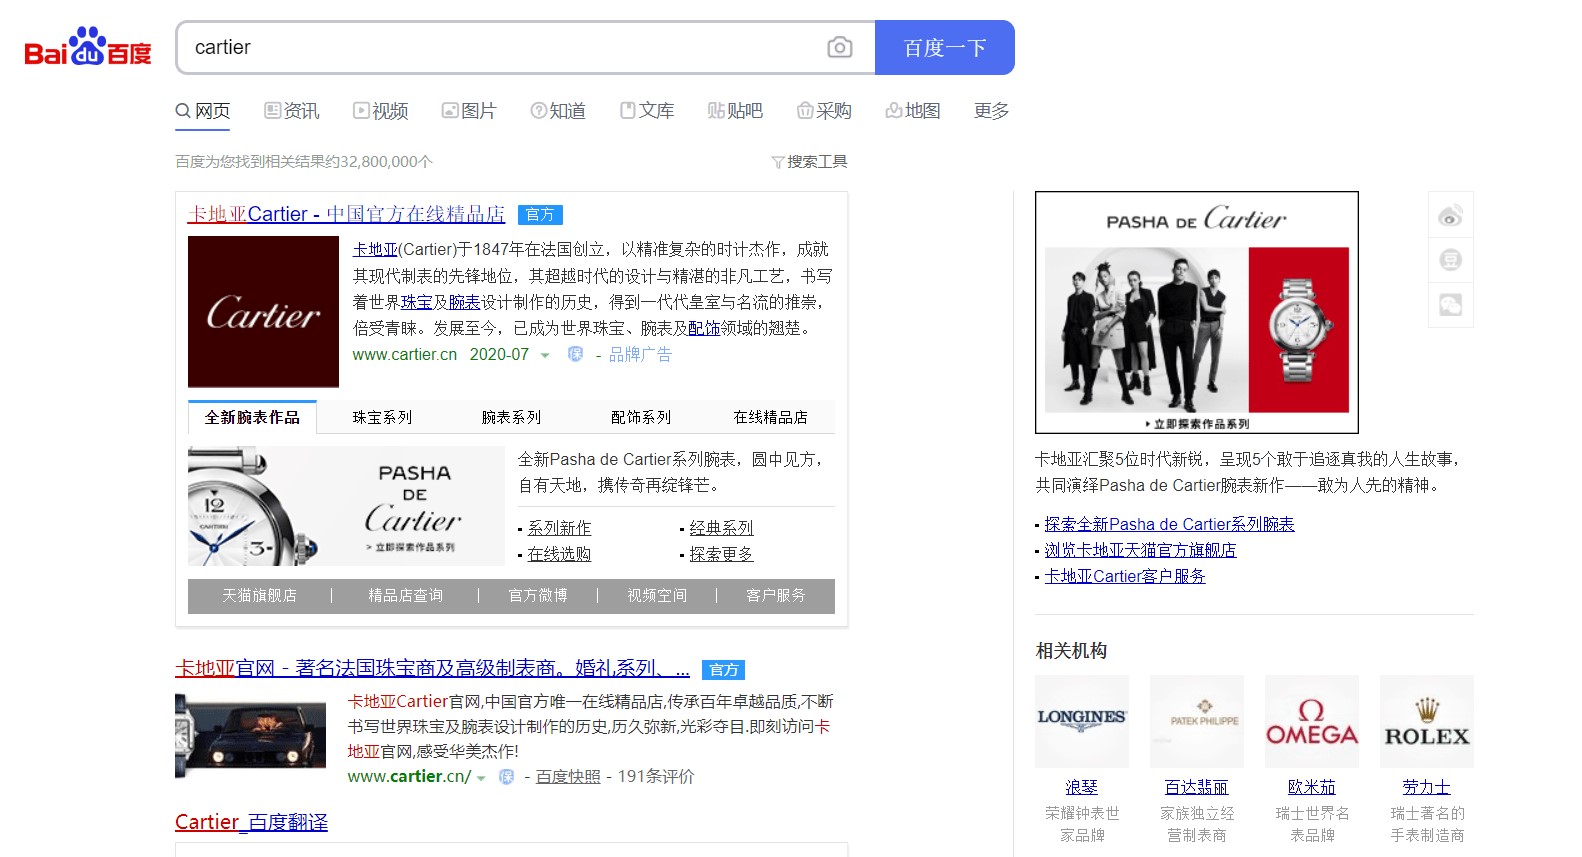Viewport: 1582px width, 857px height.
Task: Click the 欧米茄 brand link
Action: pos(1312,788)
